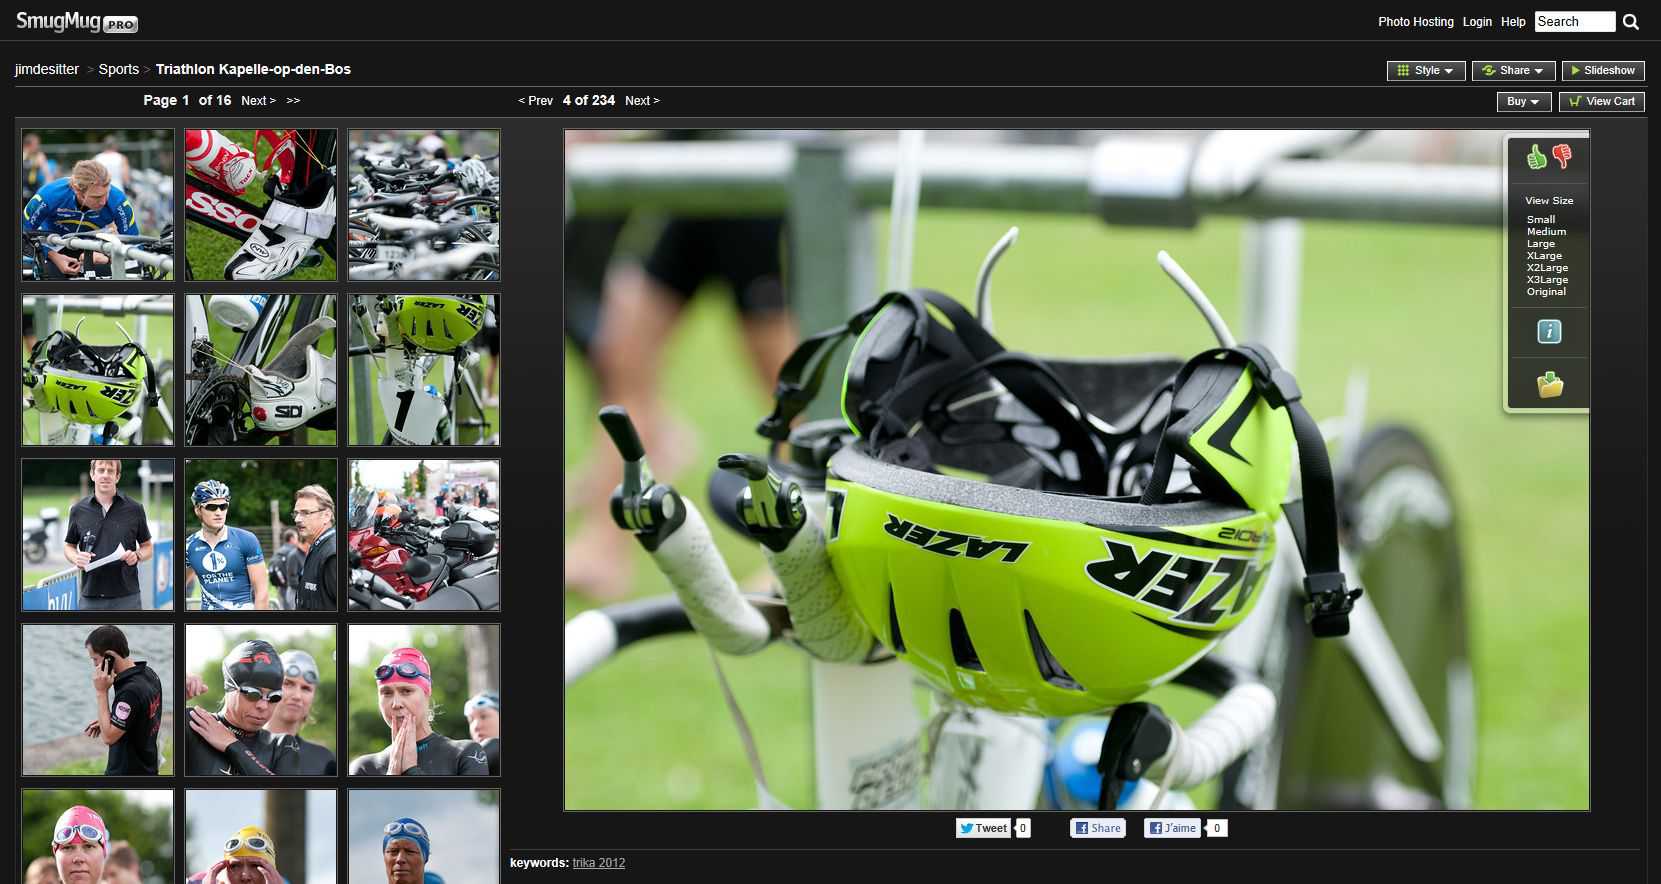Click into the Search field
Viewport: 1661px width, 884px height.
click(x=1575, y=22)
